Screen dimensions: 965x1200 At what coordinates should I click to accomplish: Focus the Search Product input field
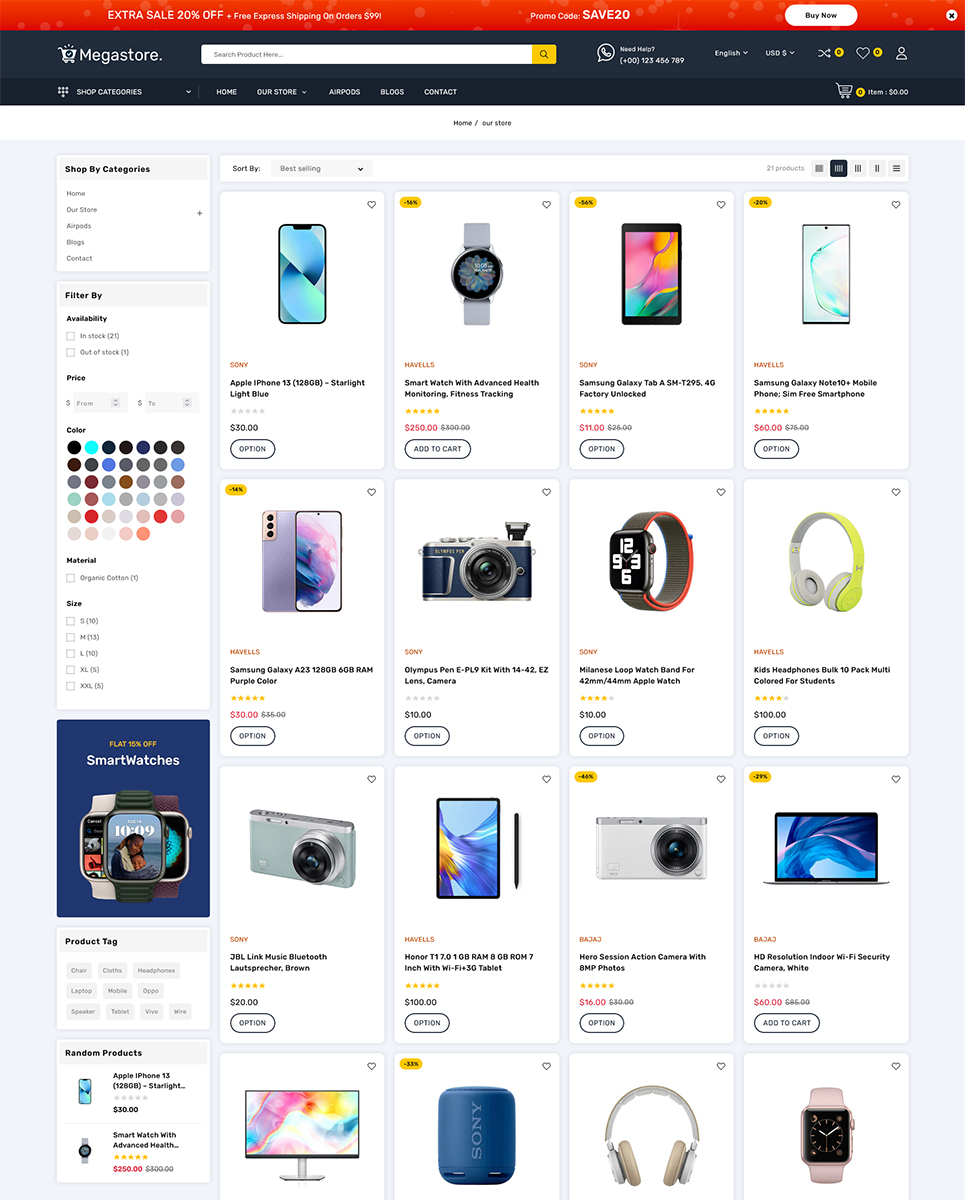coord(366,54)
